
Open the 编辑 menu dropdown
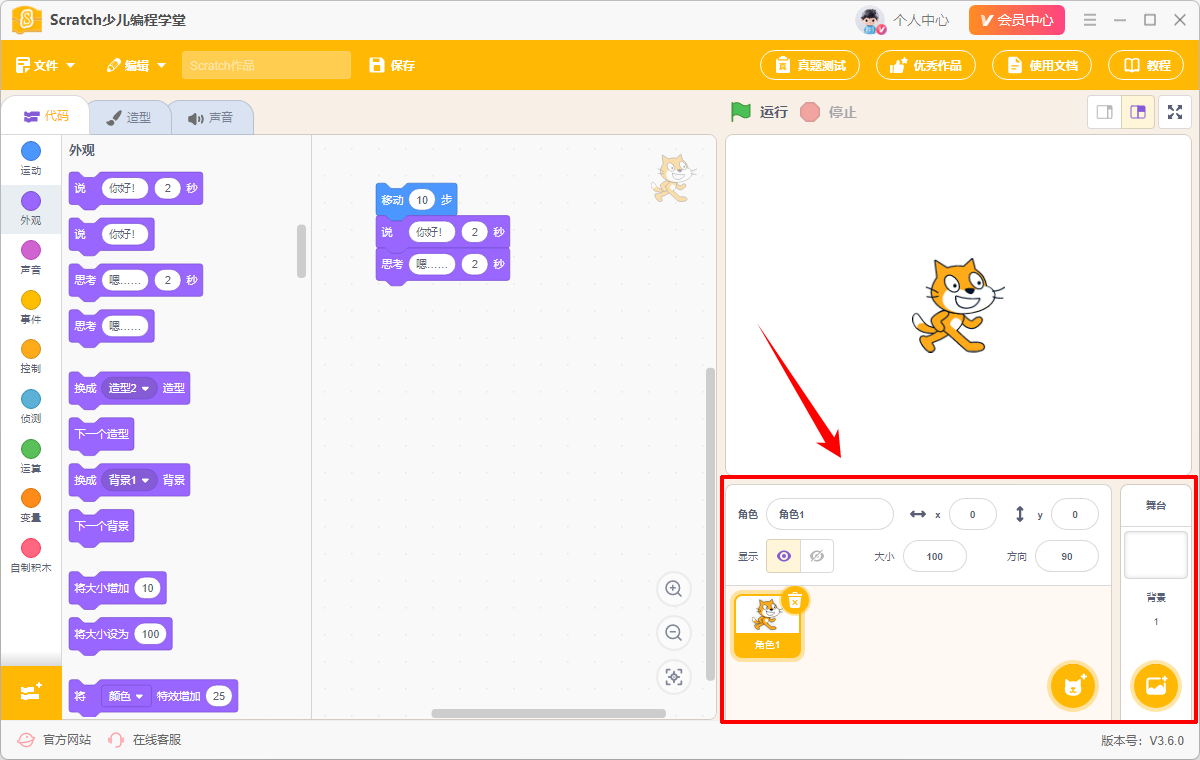click(x=136, y=66)
